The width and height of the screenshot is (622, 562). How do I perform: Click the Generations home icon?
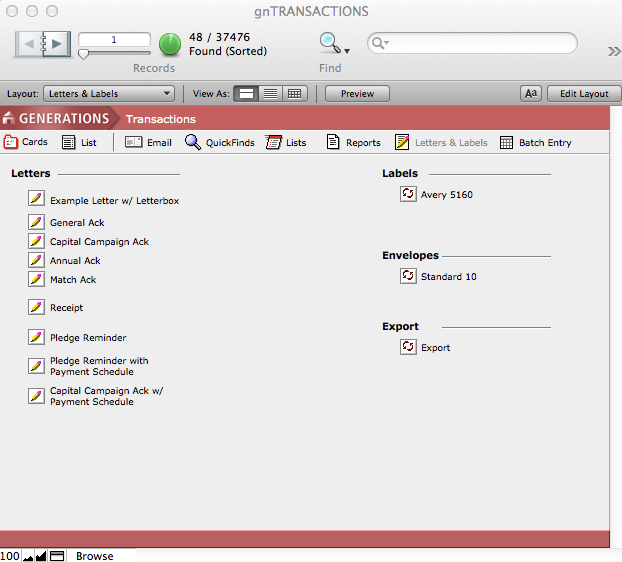9,119
